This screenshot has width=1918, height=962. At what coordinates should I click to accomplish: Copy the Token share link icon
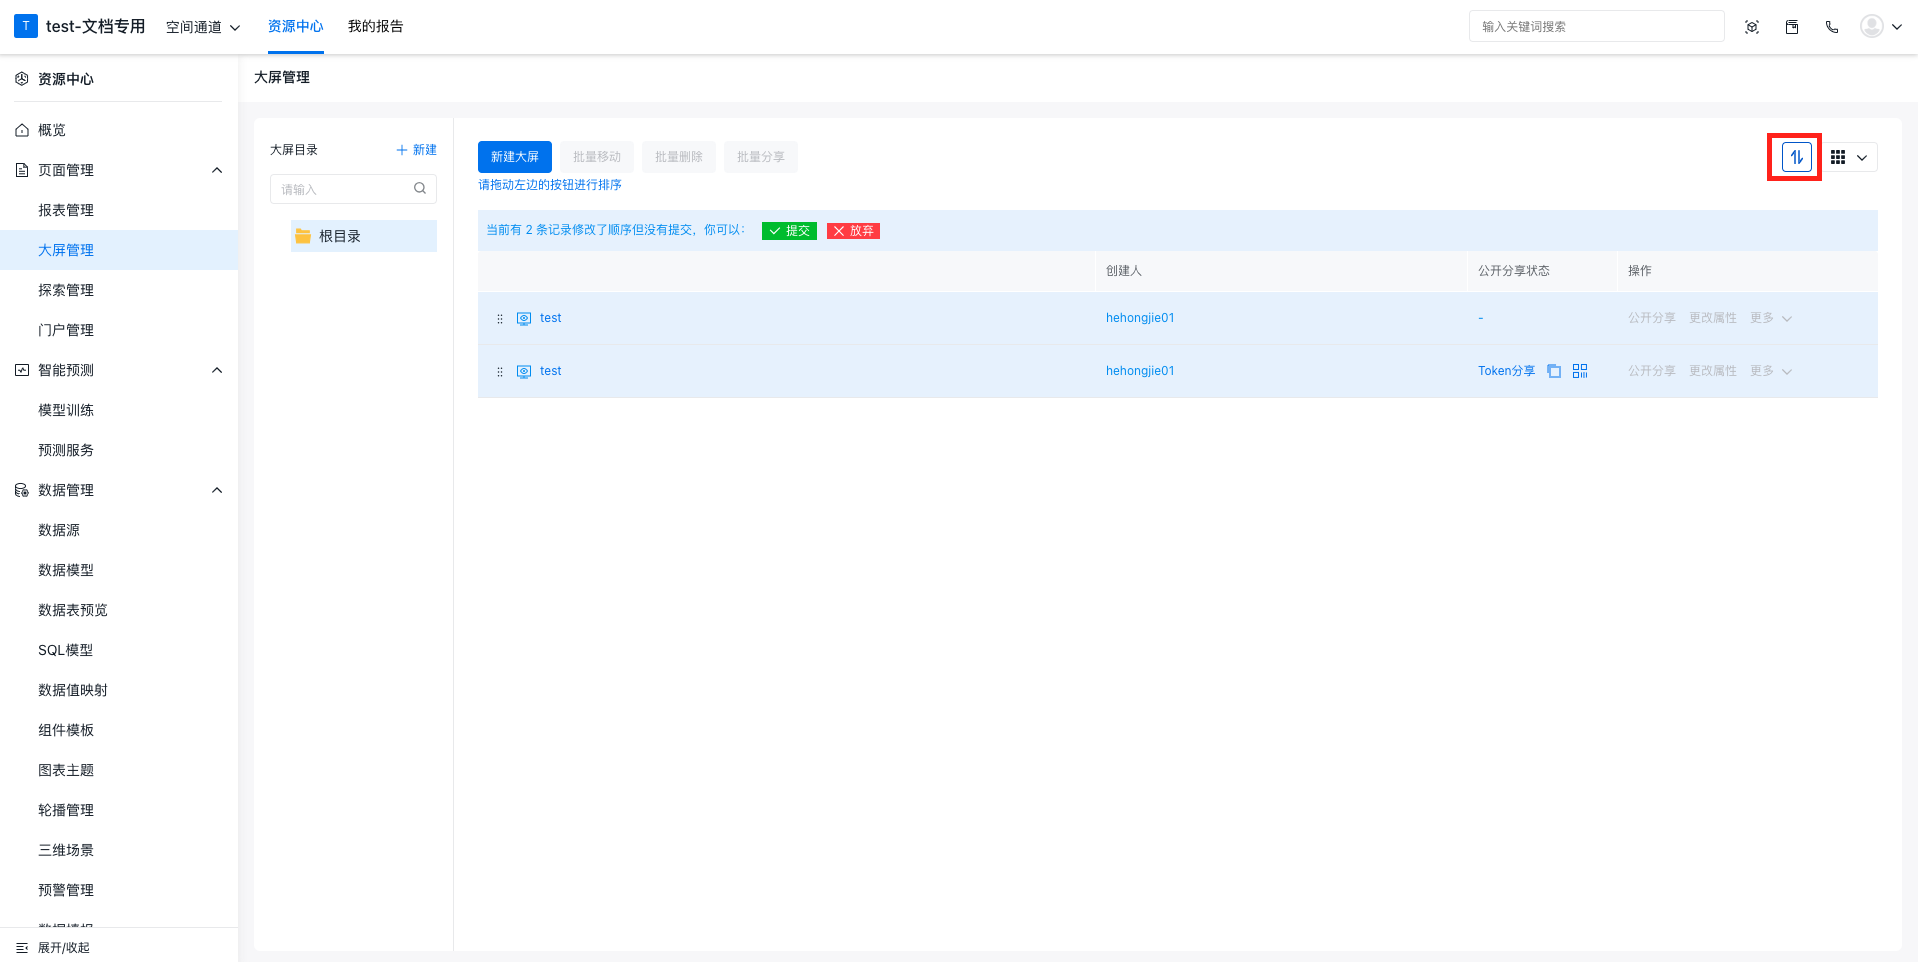[x=1554, y=371]
